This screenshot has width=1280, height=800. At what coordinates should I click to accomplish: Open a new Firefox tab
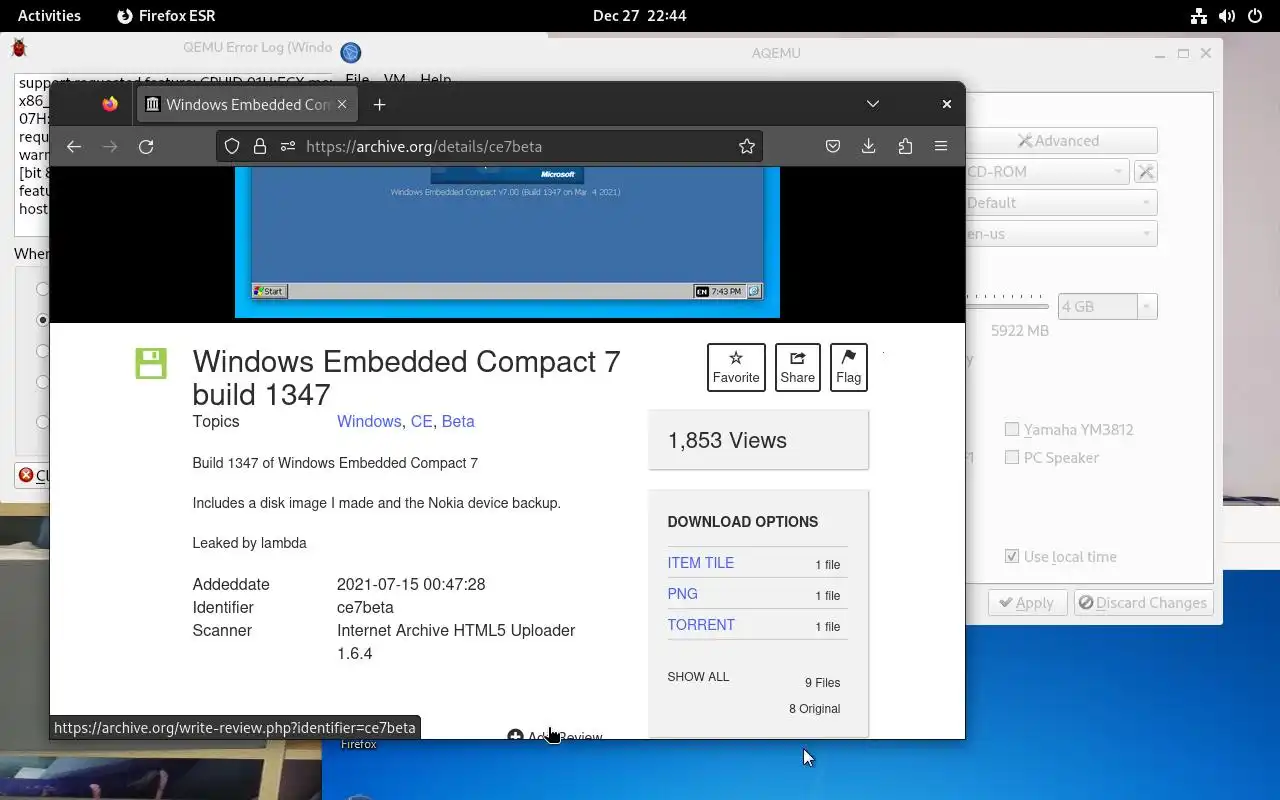coord(379,104)
